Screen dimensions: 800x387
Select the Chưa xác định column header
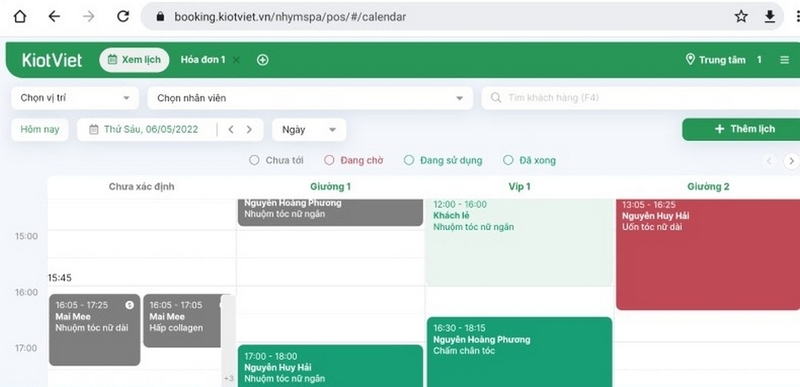(x=141, y=187)
